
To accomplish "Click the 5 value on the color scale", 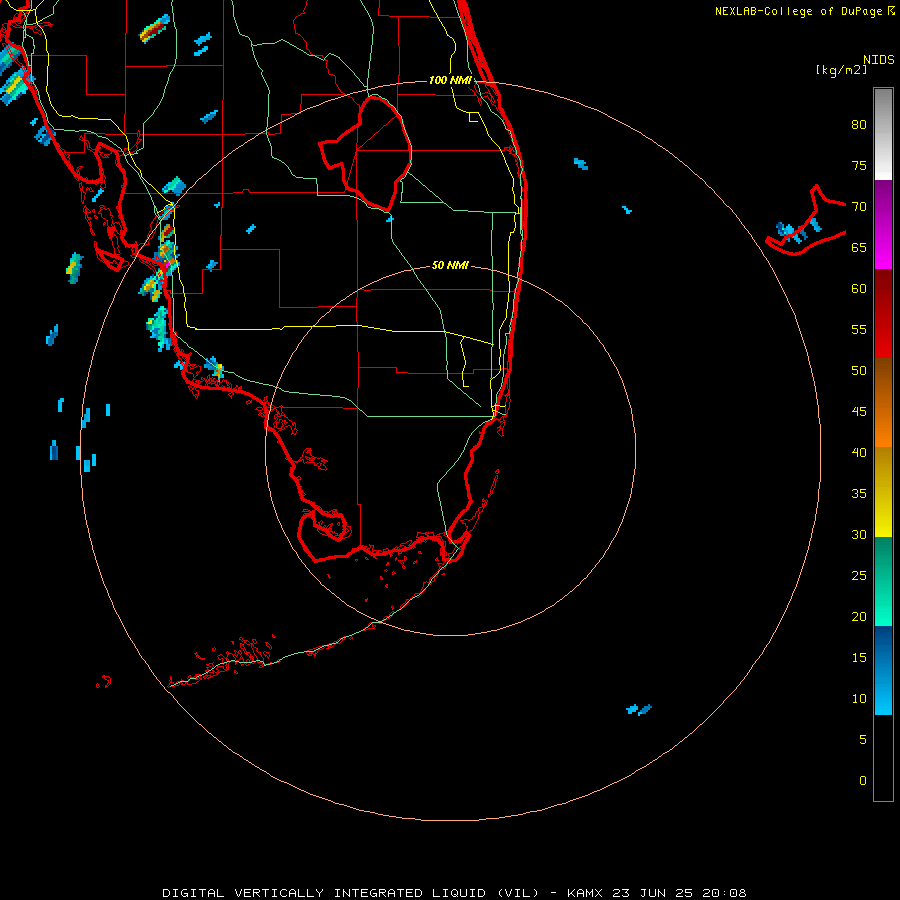I will (x=863, y=739).
